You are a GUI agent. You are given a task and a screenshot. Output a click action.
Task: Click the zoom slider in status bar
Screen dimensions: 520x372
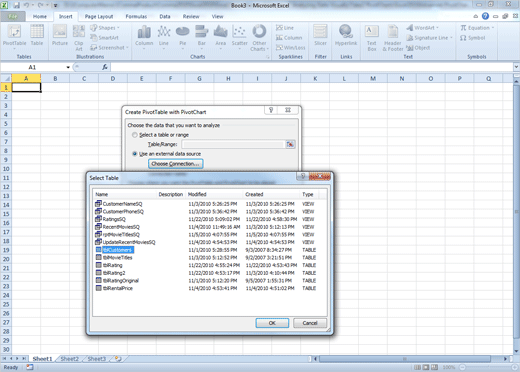[x=488, y=367]
